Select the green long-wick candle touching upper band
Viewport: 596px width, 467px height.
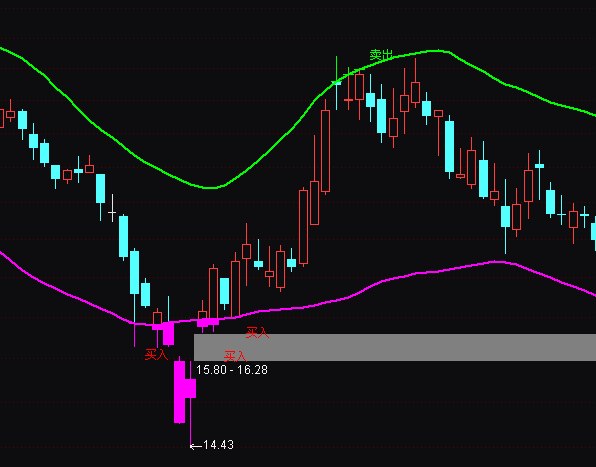click(x=336, y=82)
